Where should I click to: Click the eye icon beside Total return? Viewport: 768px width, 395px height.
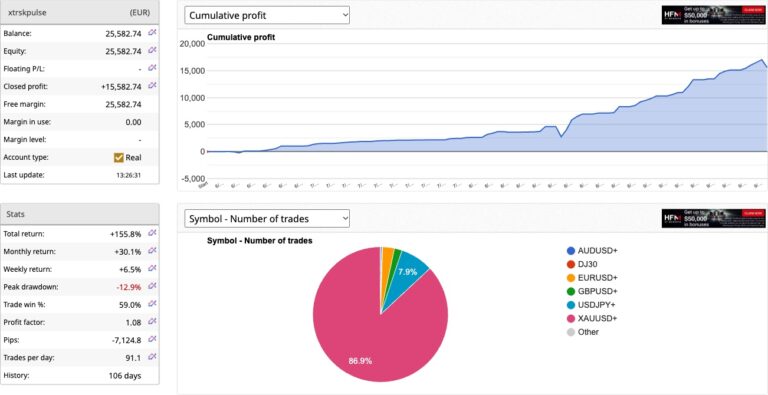click(x=152, y=233)
